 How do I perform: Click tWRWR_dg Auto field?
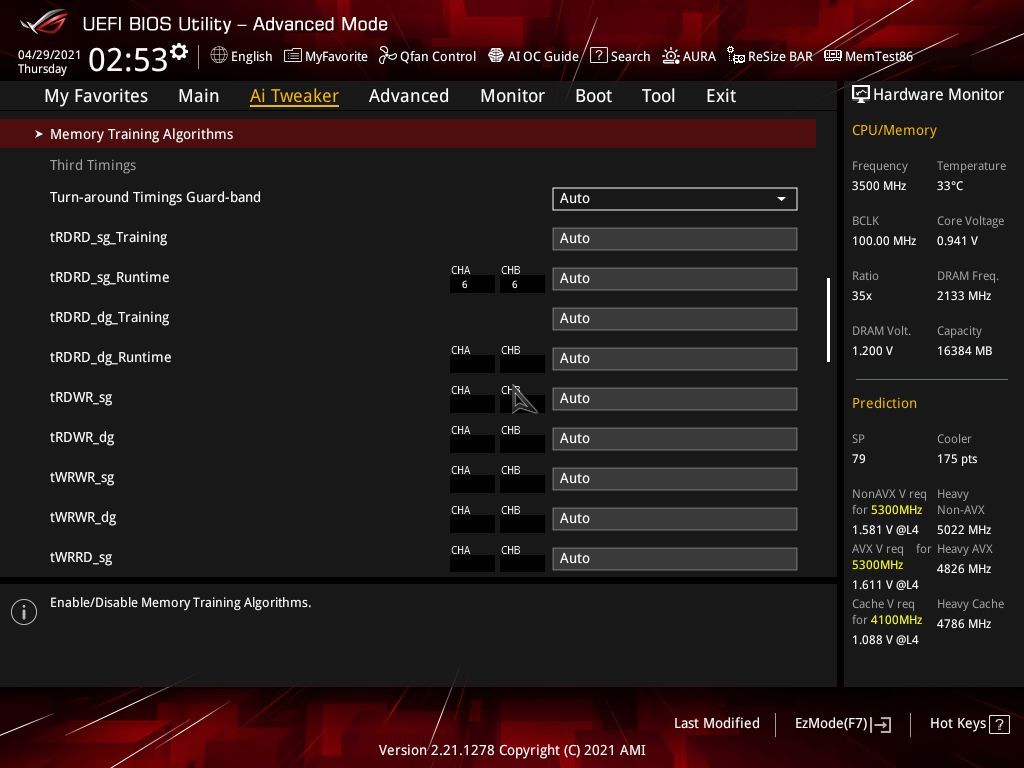675,519
